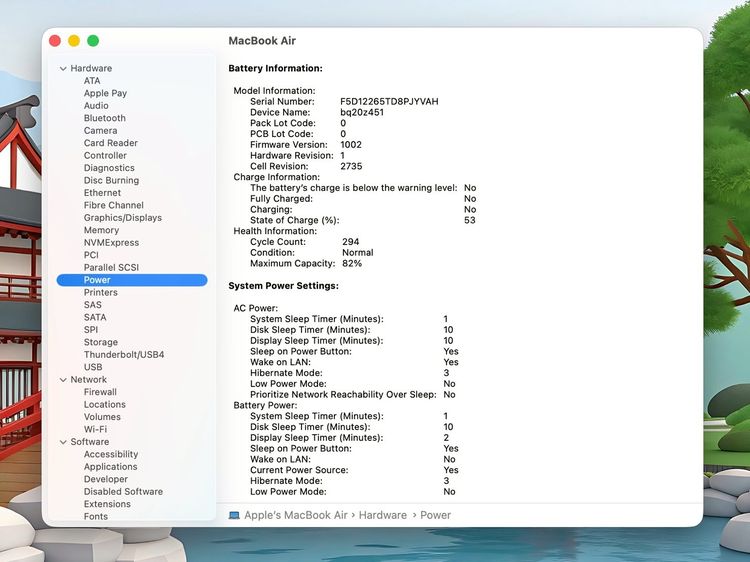Collapse the Network section chevron
This screenshot has height=562, width=750.
pyautogui.click(x=63, y=380)
